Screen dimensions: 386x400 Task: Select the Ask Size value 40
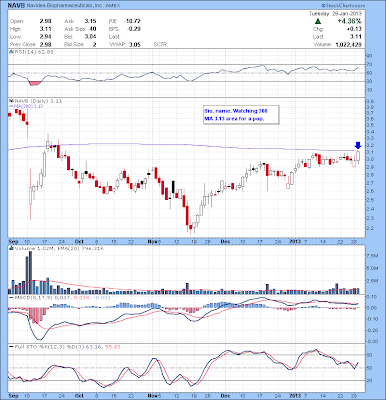click(x=93, y=29)
